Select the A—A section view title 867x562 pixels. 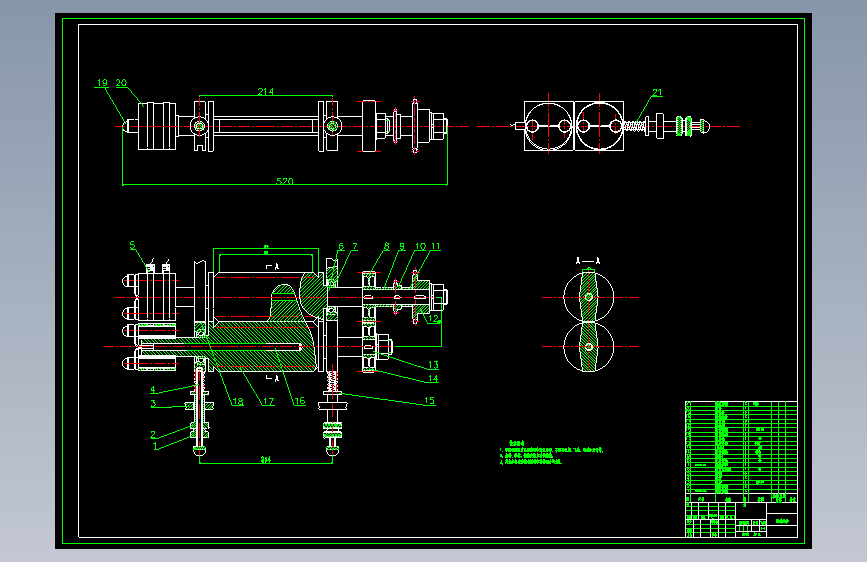pos(588,261)
